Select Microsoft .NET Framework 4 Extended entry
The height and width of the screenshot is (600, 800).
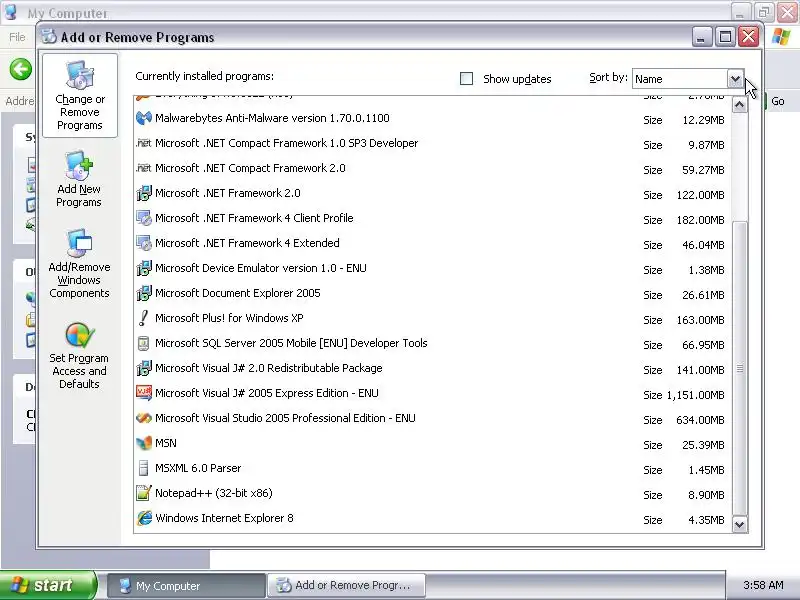click(433, 244)
